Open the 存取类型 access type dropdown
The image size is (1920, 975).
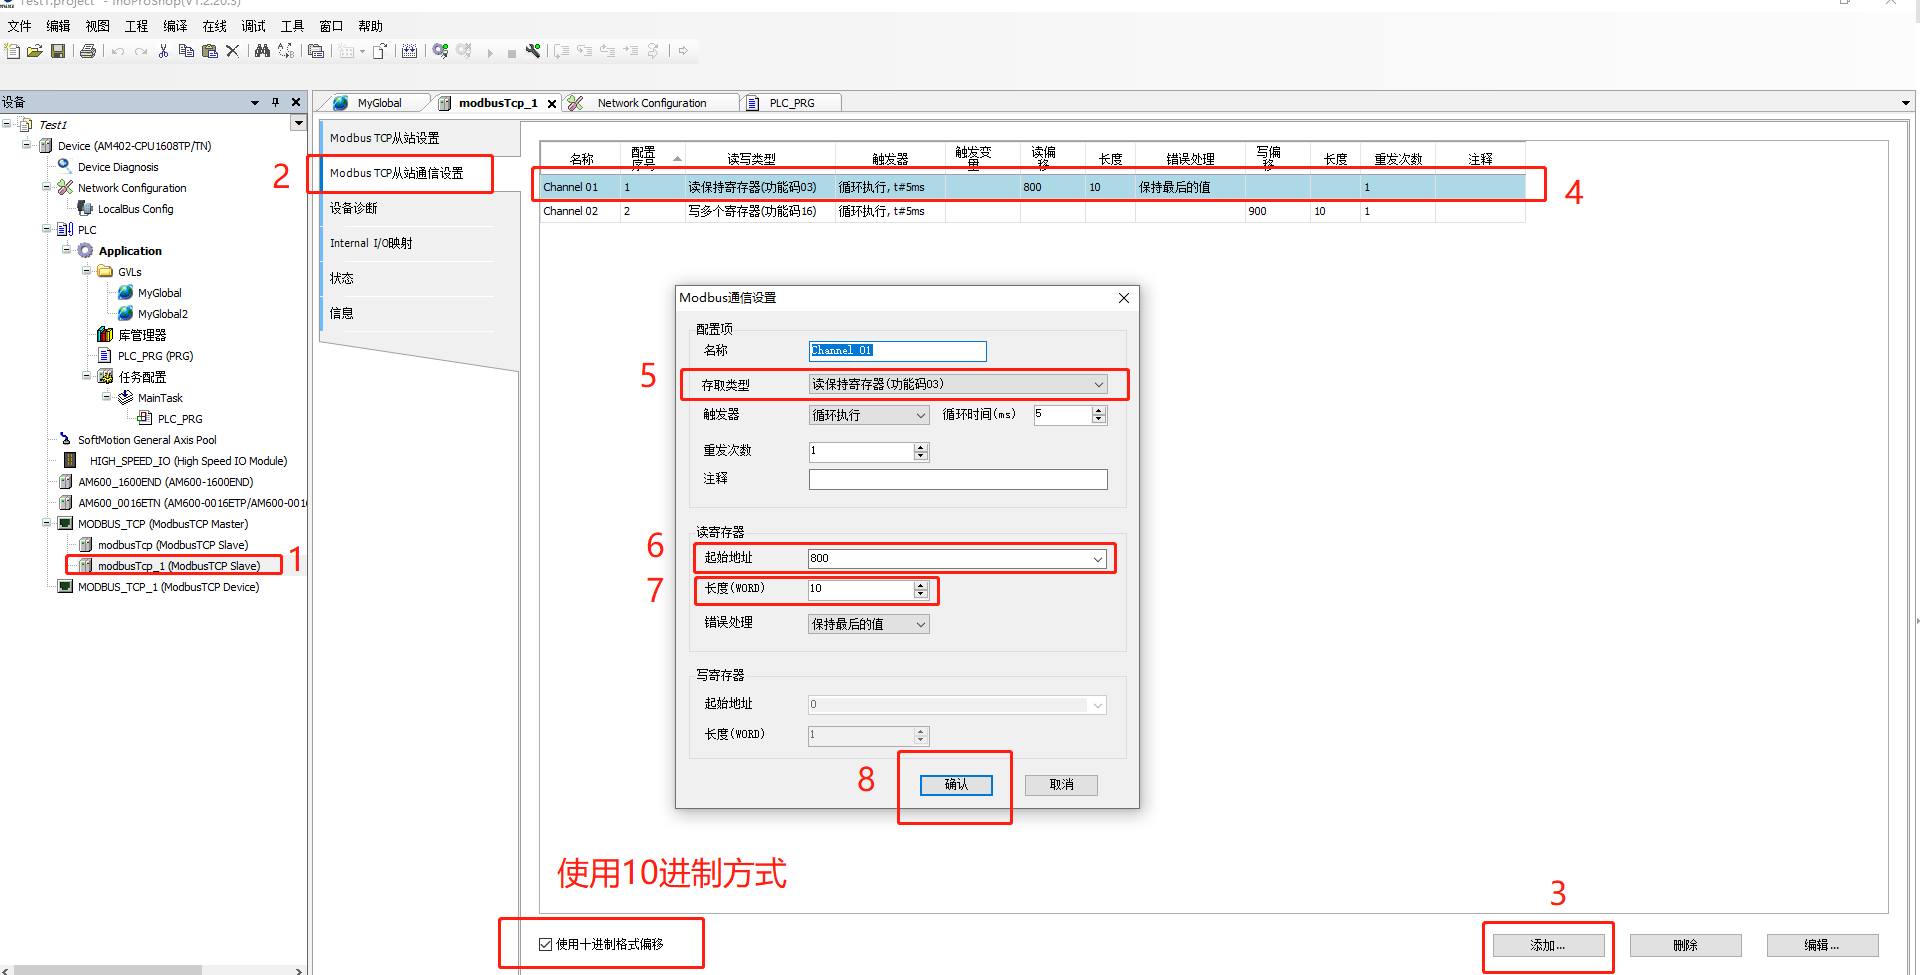click(1098, 385)
